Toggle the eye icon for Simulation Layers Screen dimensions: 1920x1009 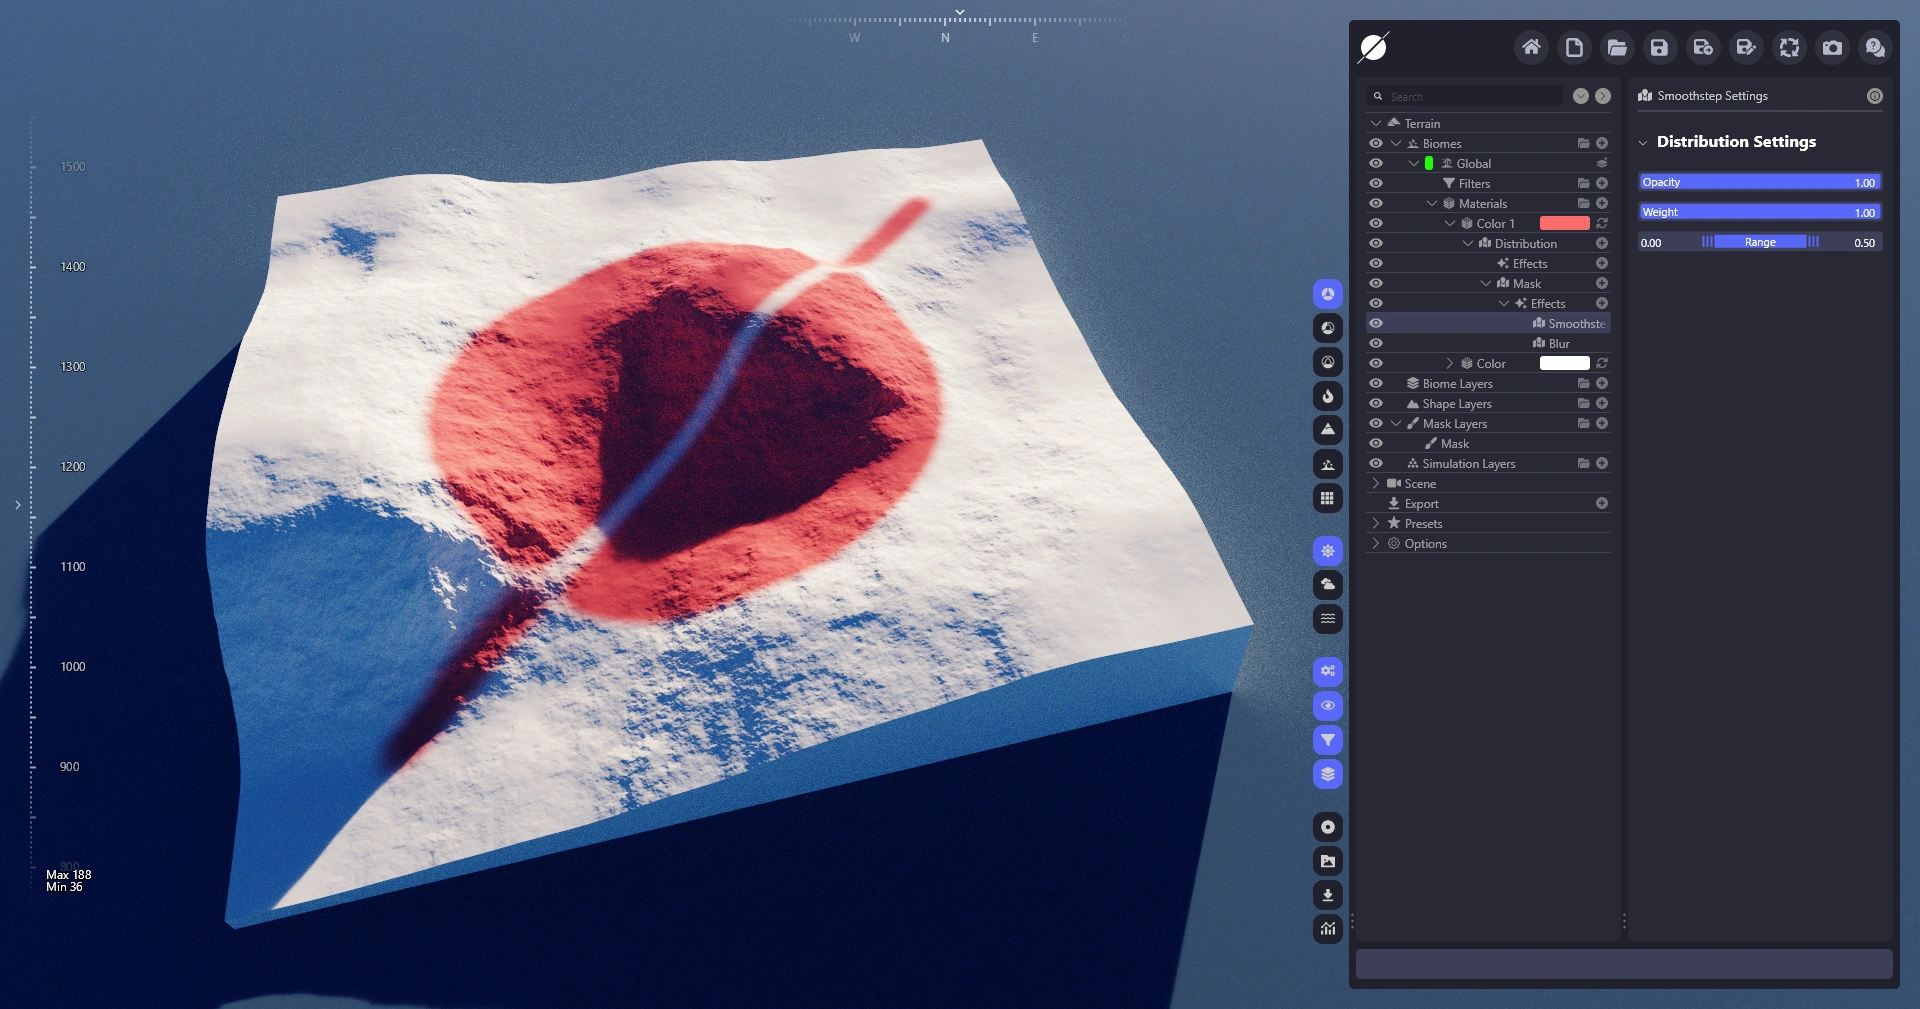1376,464
